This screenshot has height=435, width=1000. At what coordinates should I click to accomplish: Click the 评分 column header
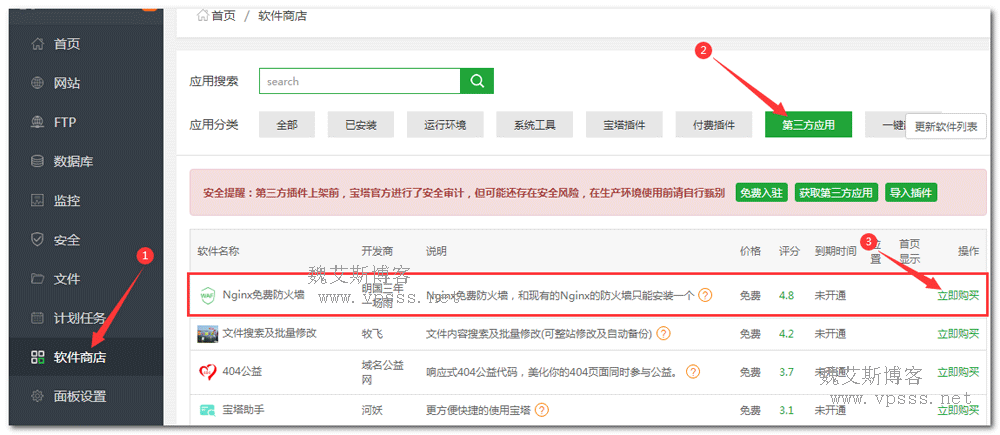tap(789, 251)
